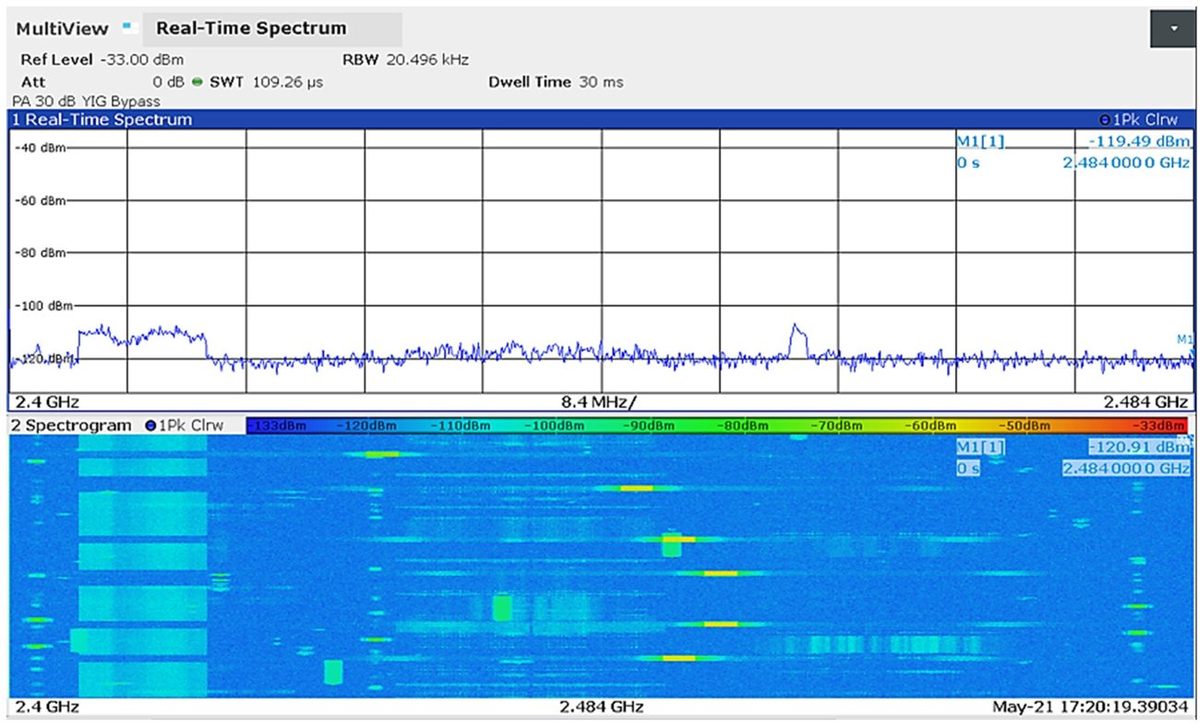Open the MultiView tab

[62, 29]
